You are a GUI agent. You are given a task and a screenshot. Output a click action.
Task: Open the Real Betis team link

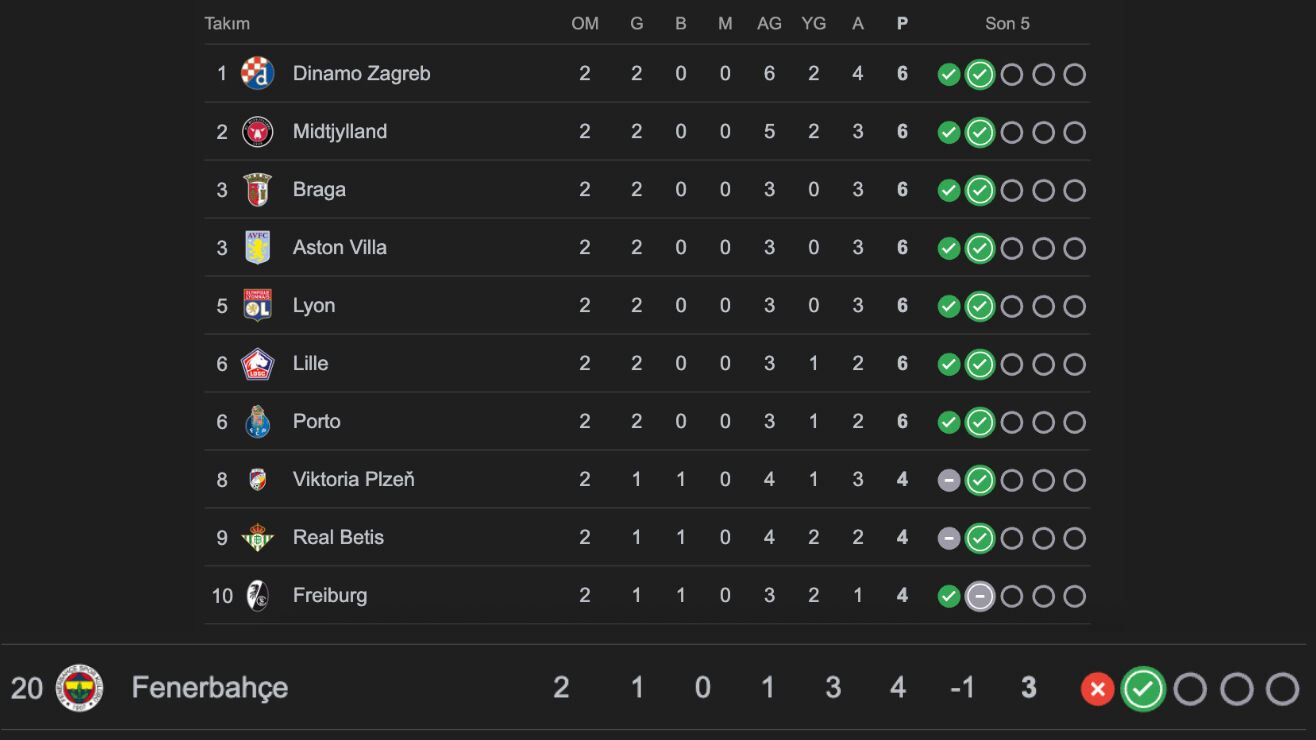point(338,538)
